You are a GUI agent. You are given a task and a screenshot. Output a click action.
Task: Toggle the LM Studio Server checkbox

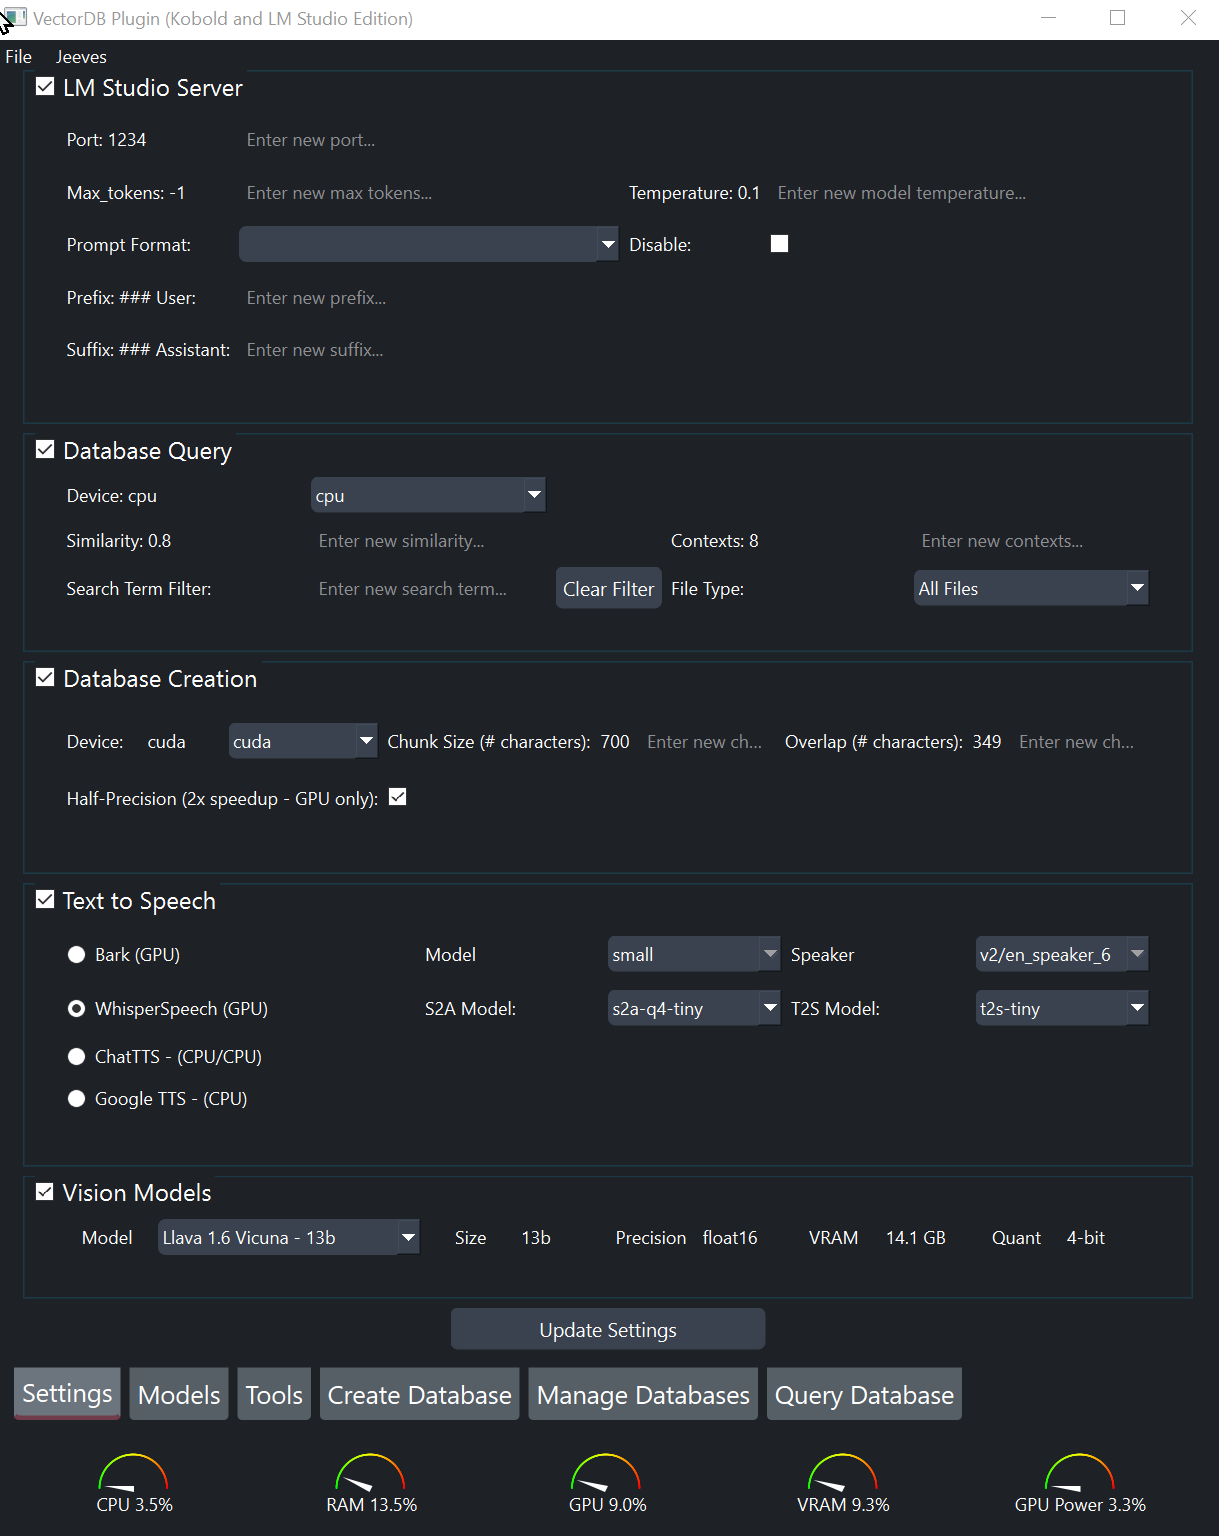(x=45, y=87)
